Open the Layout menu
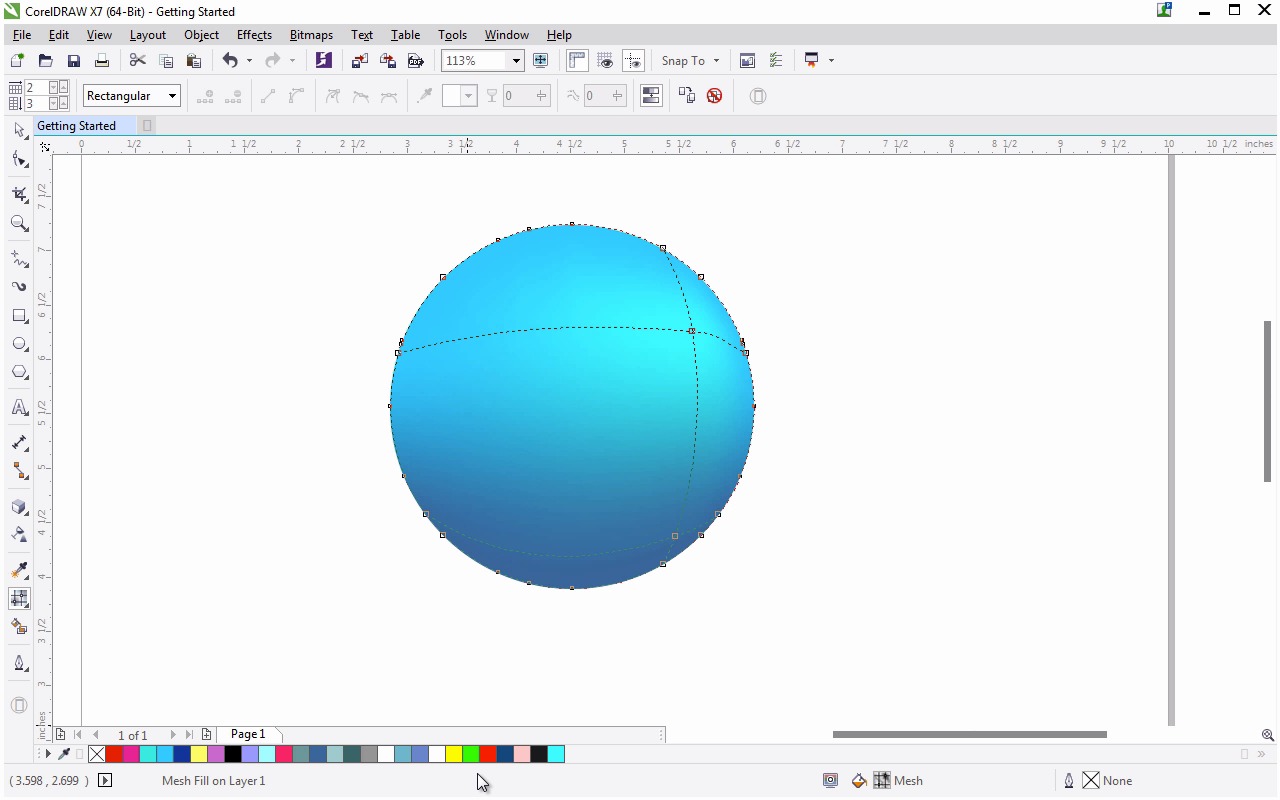 coord(148,35)
